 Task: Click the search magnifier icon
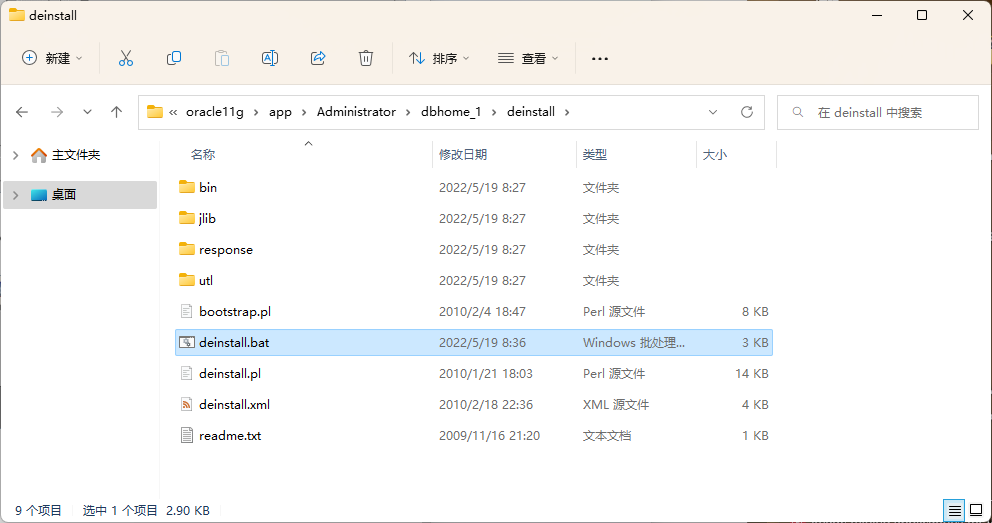798,112
